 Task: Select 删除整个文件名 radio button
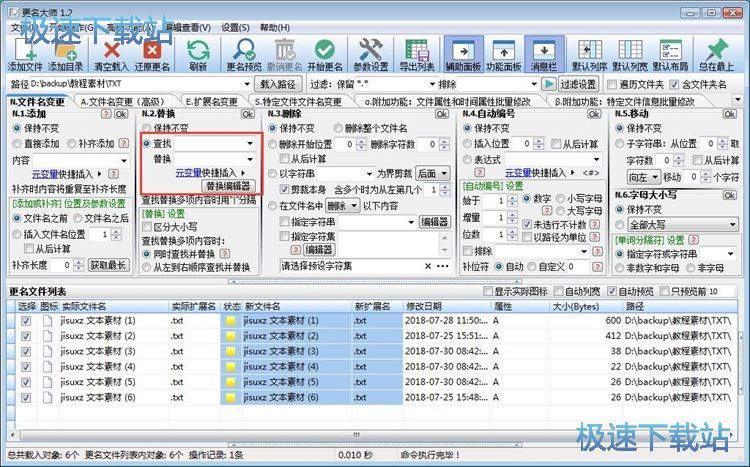pyautogui.click(x=339, y=128)
